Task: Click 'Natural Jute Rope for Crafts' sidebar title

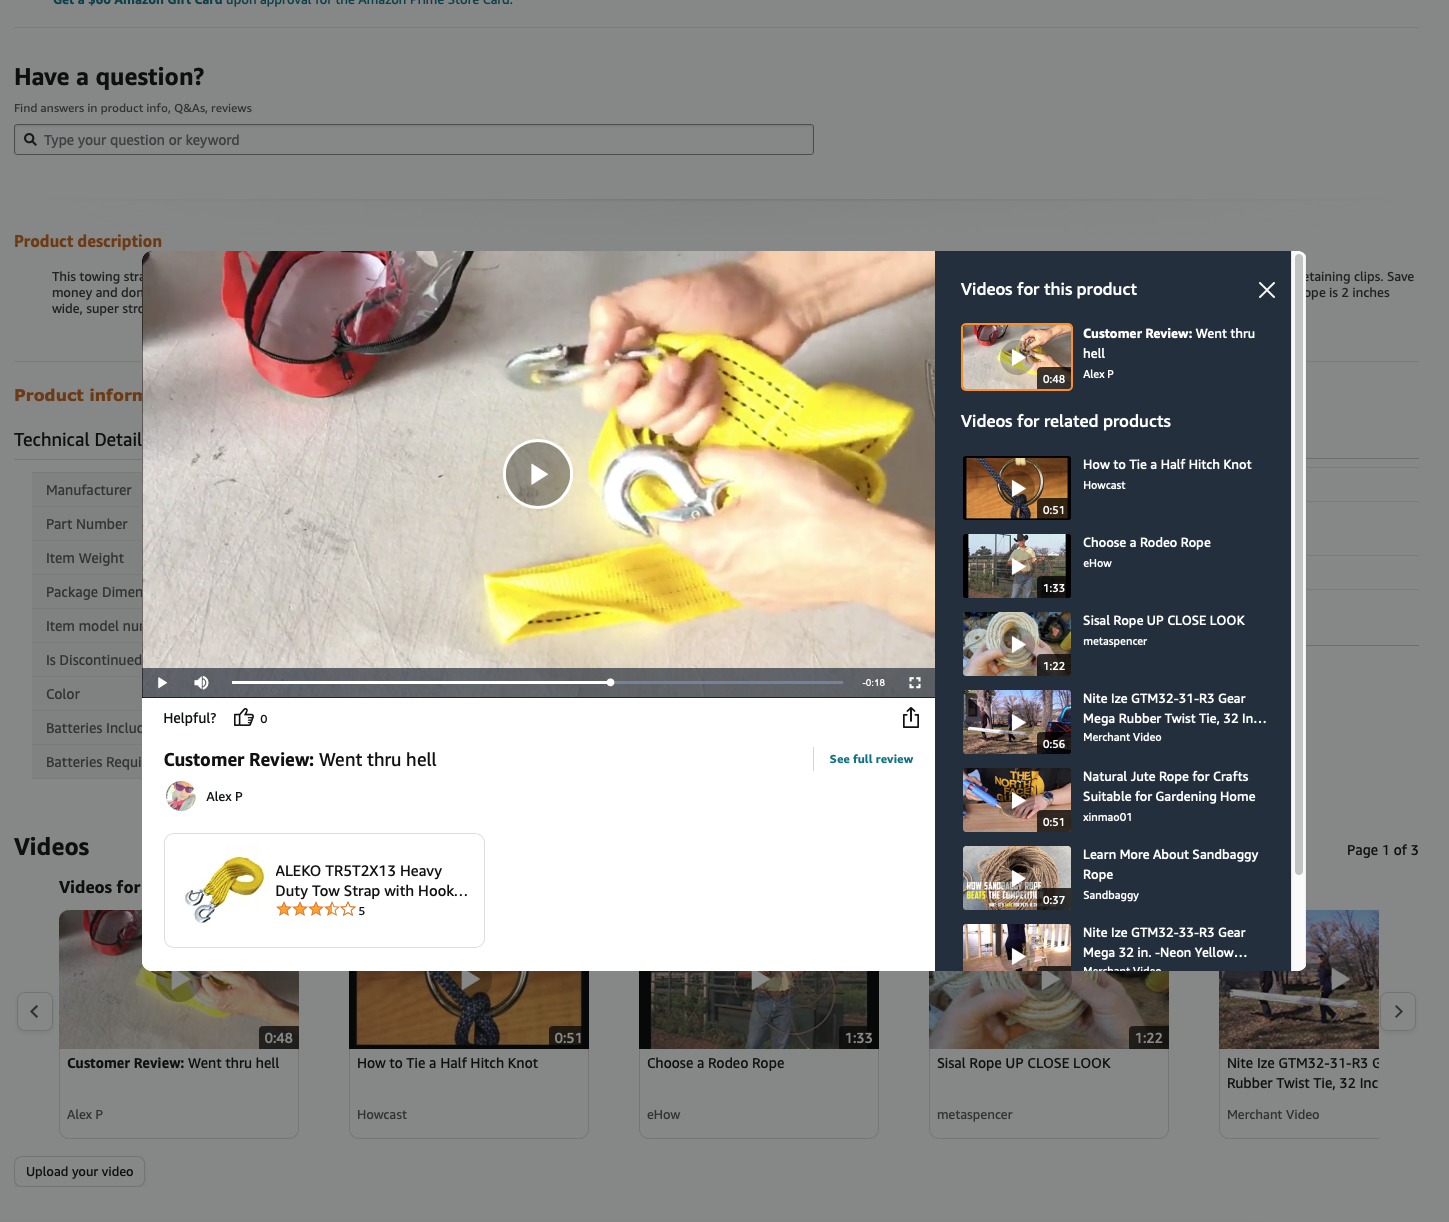Action: pos(1169,787)
